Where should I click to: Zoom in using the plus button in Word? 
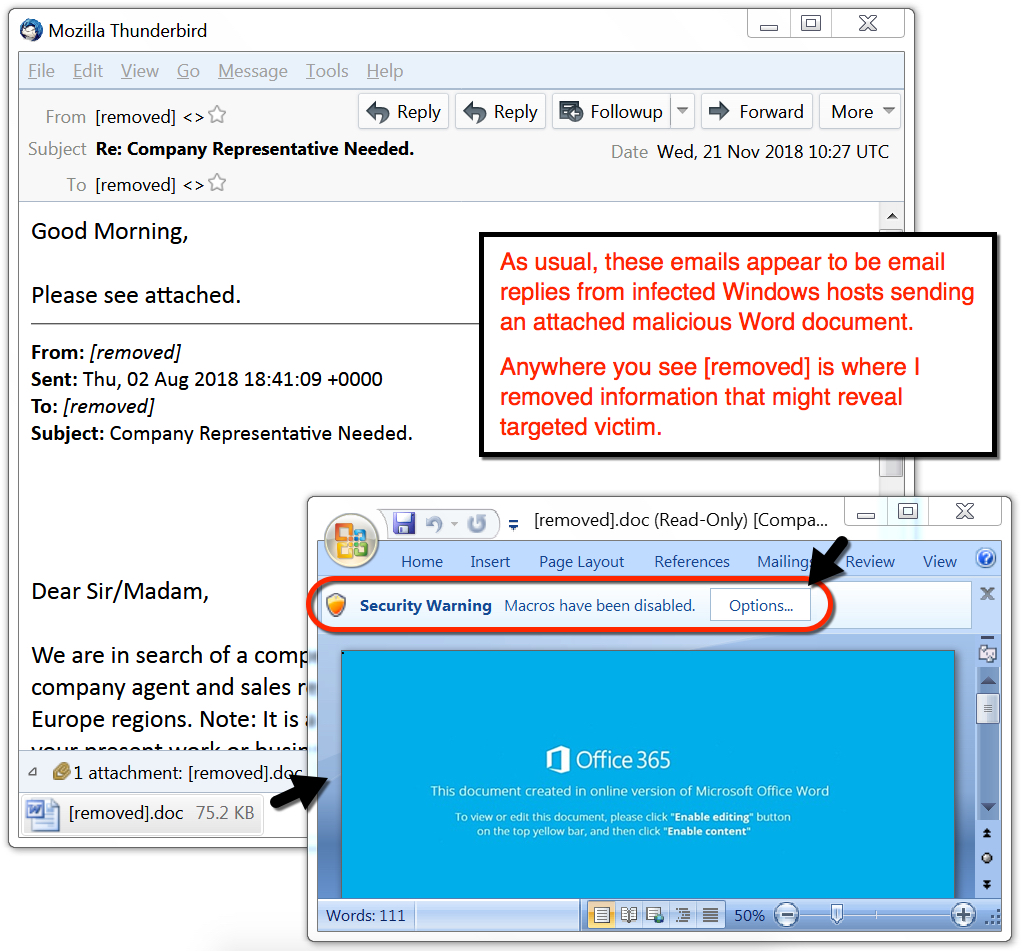[963, 915]
